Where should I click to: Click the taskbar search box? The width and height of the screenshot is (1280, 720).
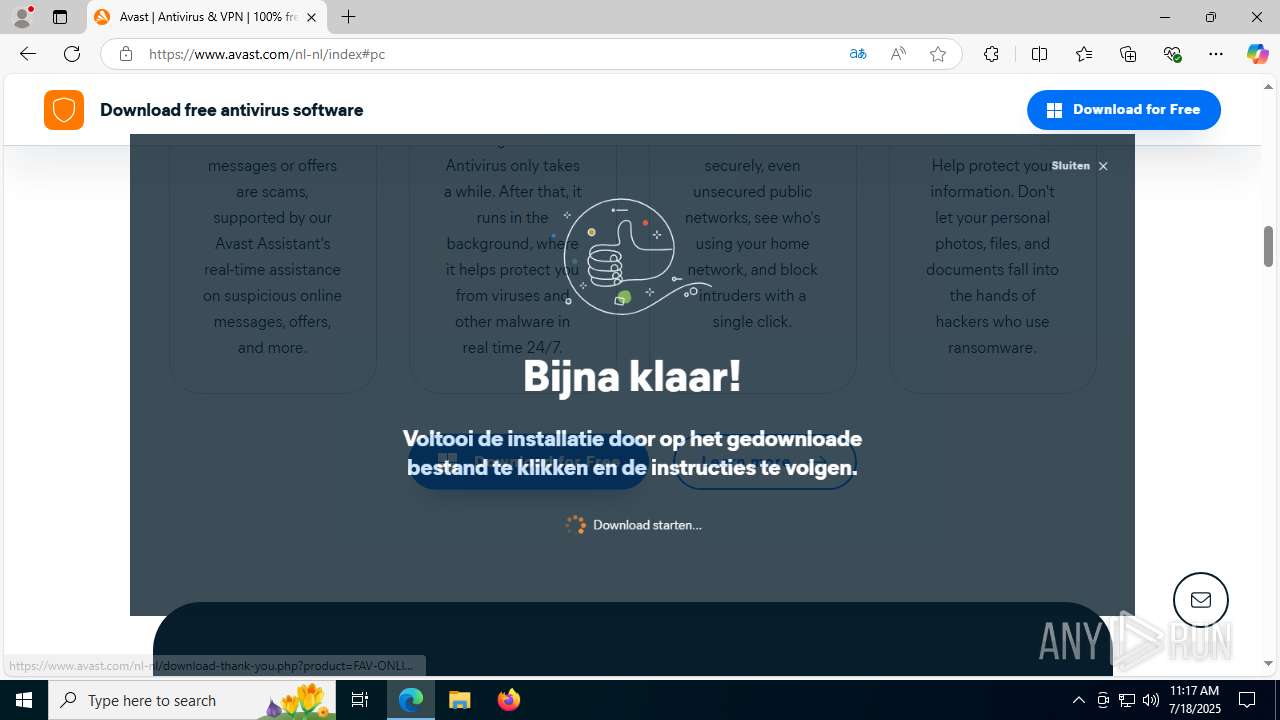[193, 700]
